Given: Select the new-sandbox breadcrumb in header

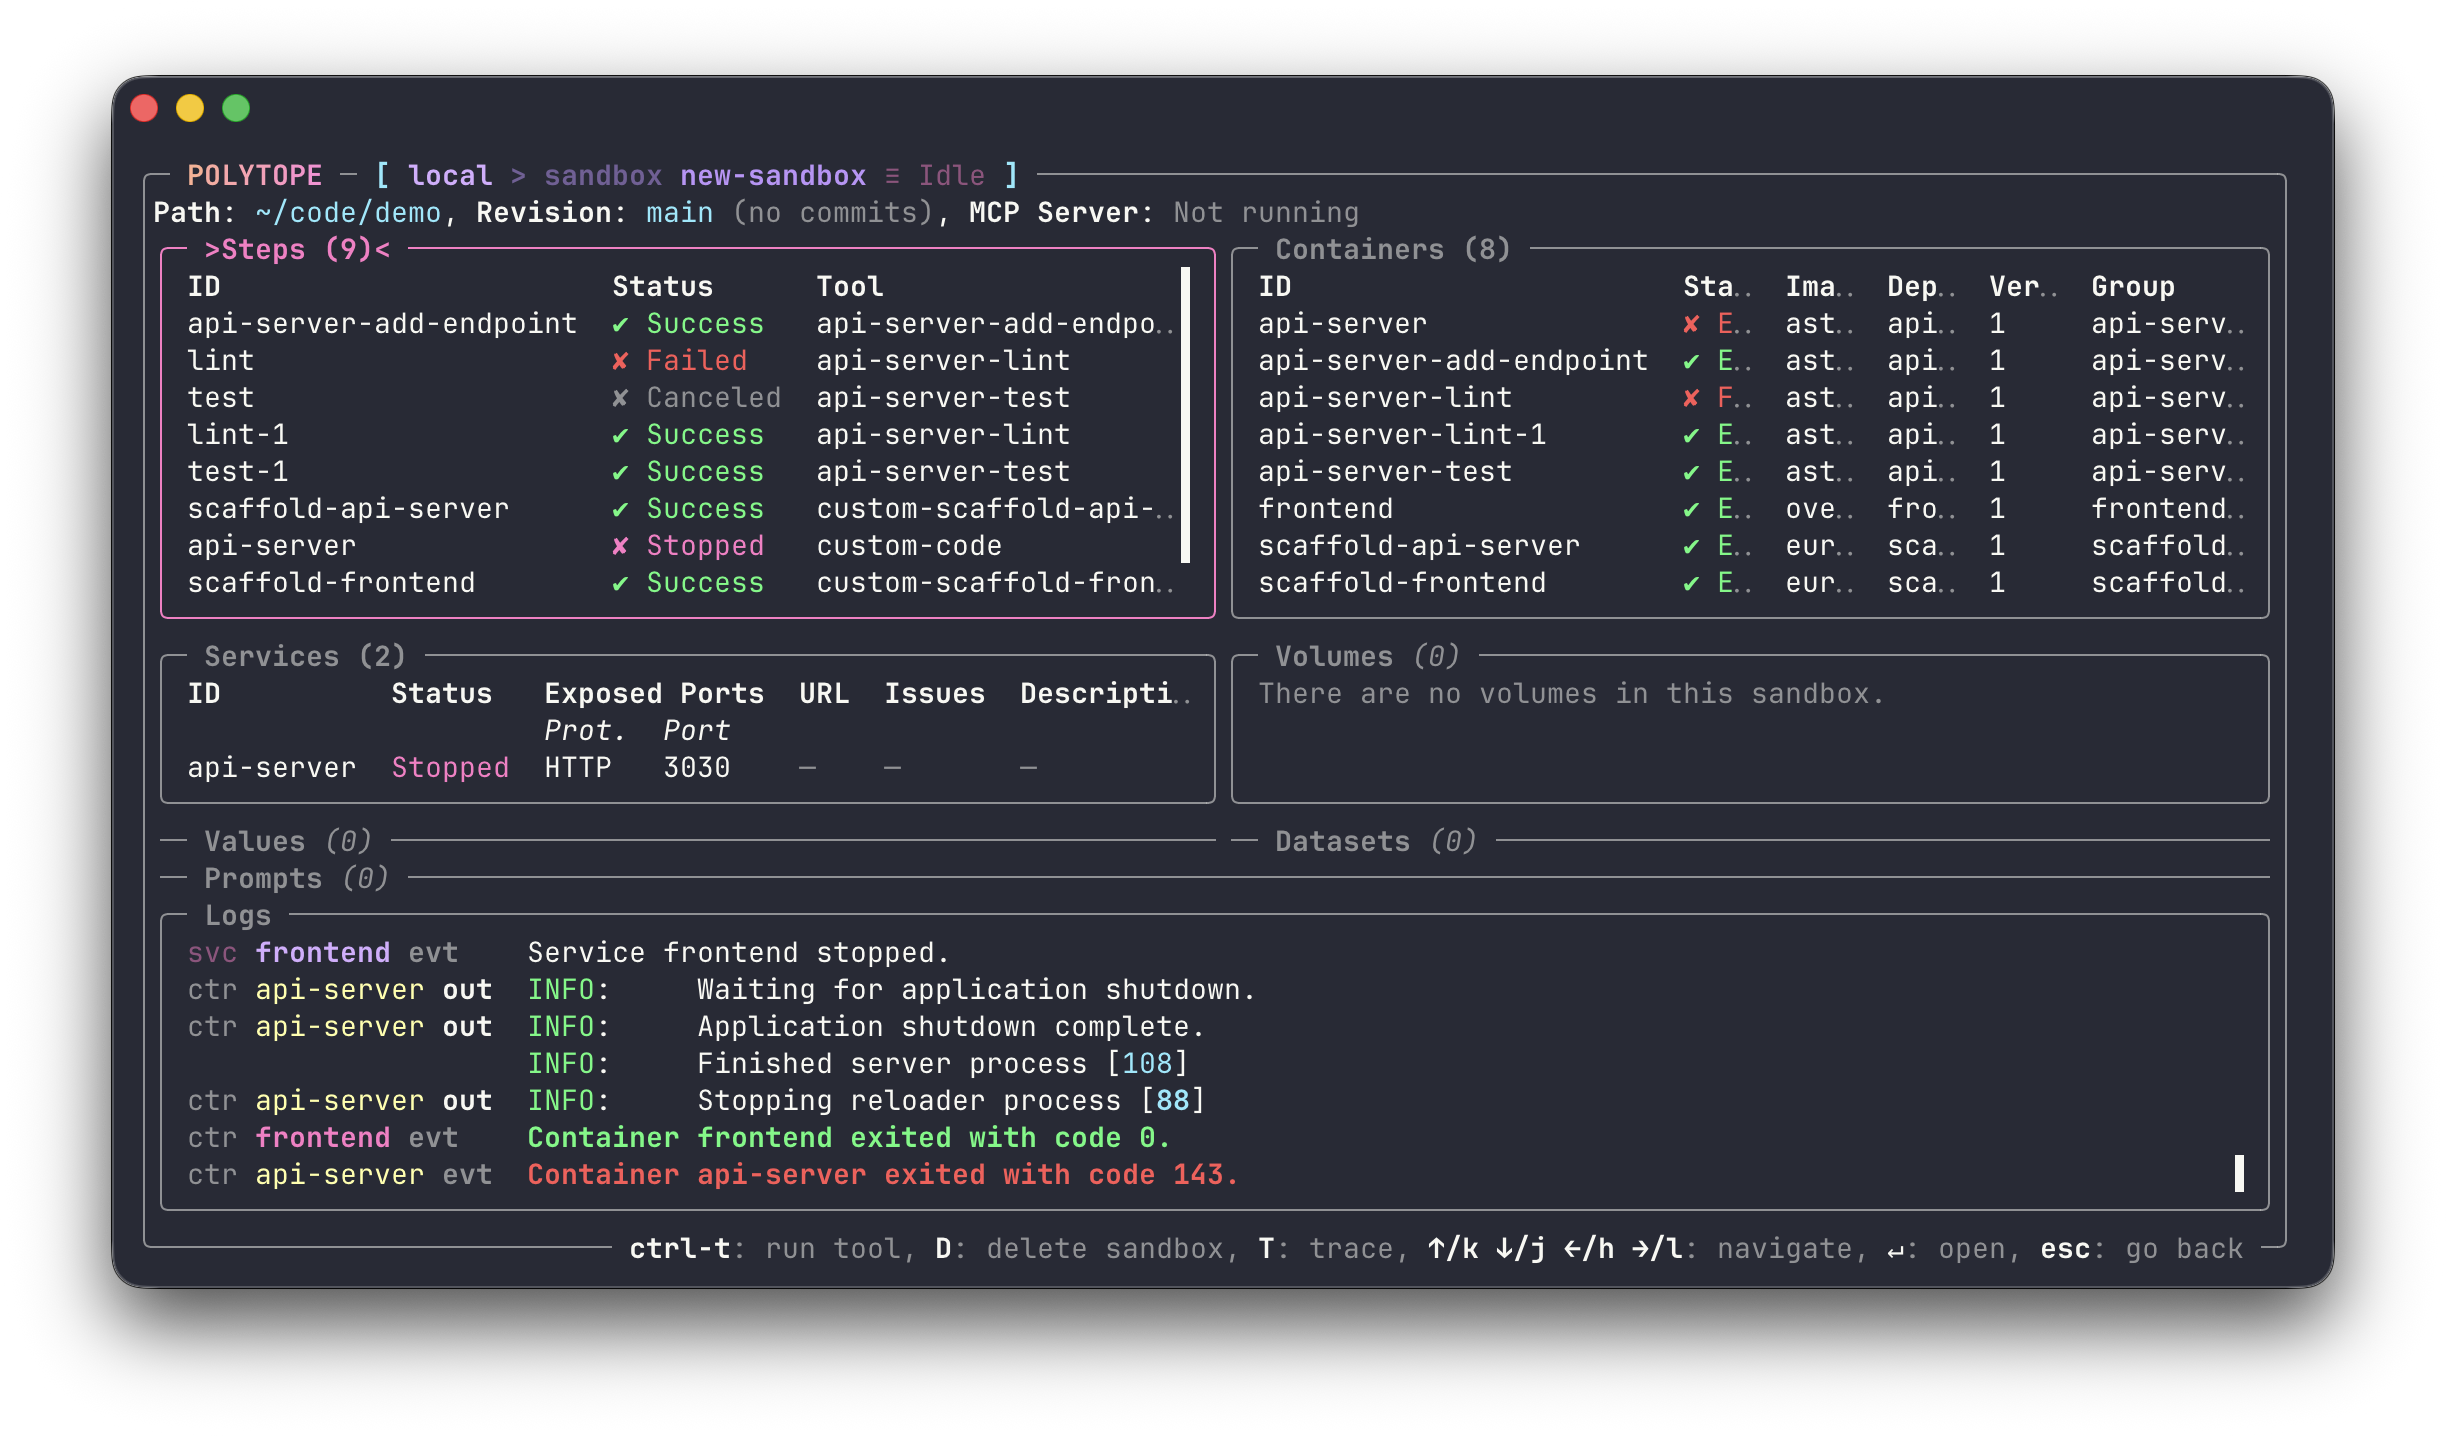Looking at the screenshot, I should [x=773, y=176].
